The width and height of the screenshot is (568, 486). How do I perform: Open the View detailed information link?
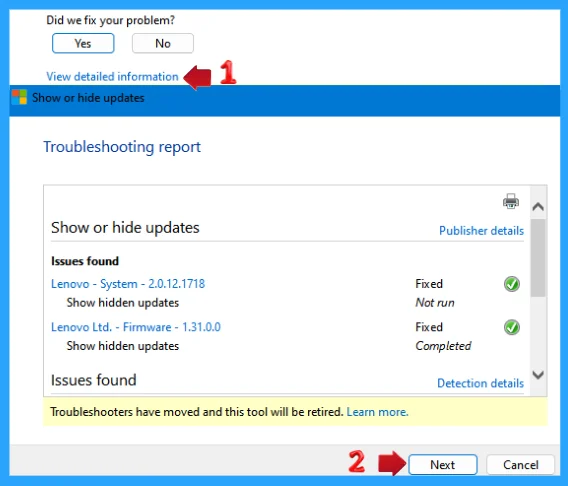click(x=112, y=76)
